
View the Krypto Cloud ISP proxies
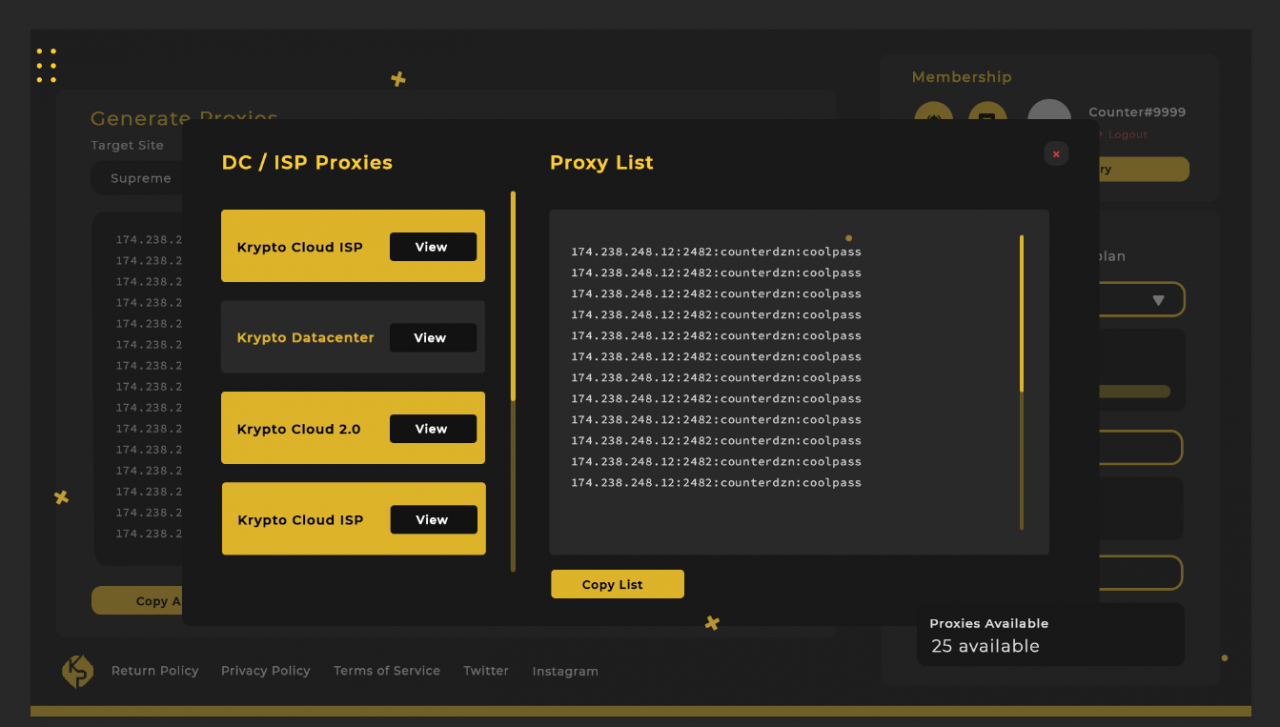433,246
